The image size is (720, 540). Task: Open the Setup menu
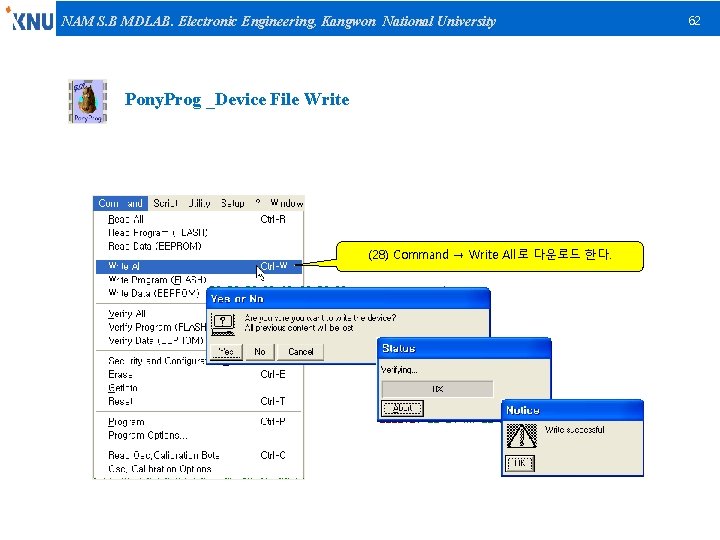(x=232, y=203)
